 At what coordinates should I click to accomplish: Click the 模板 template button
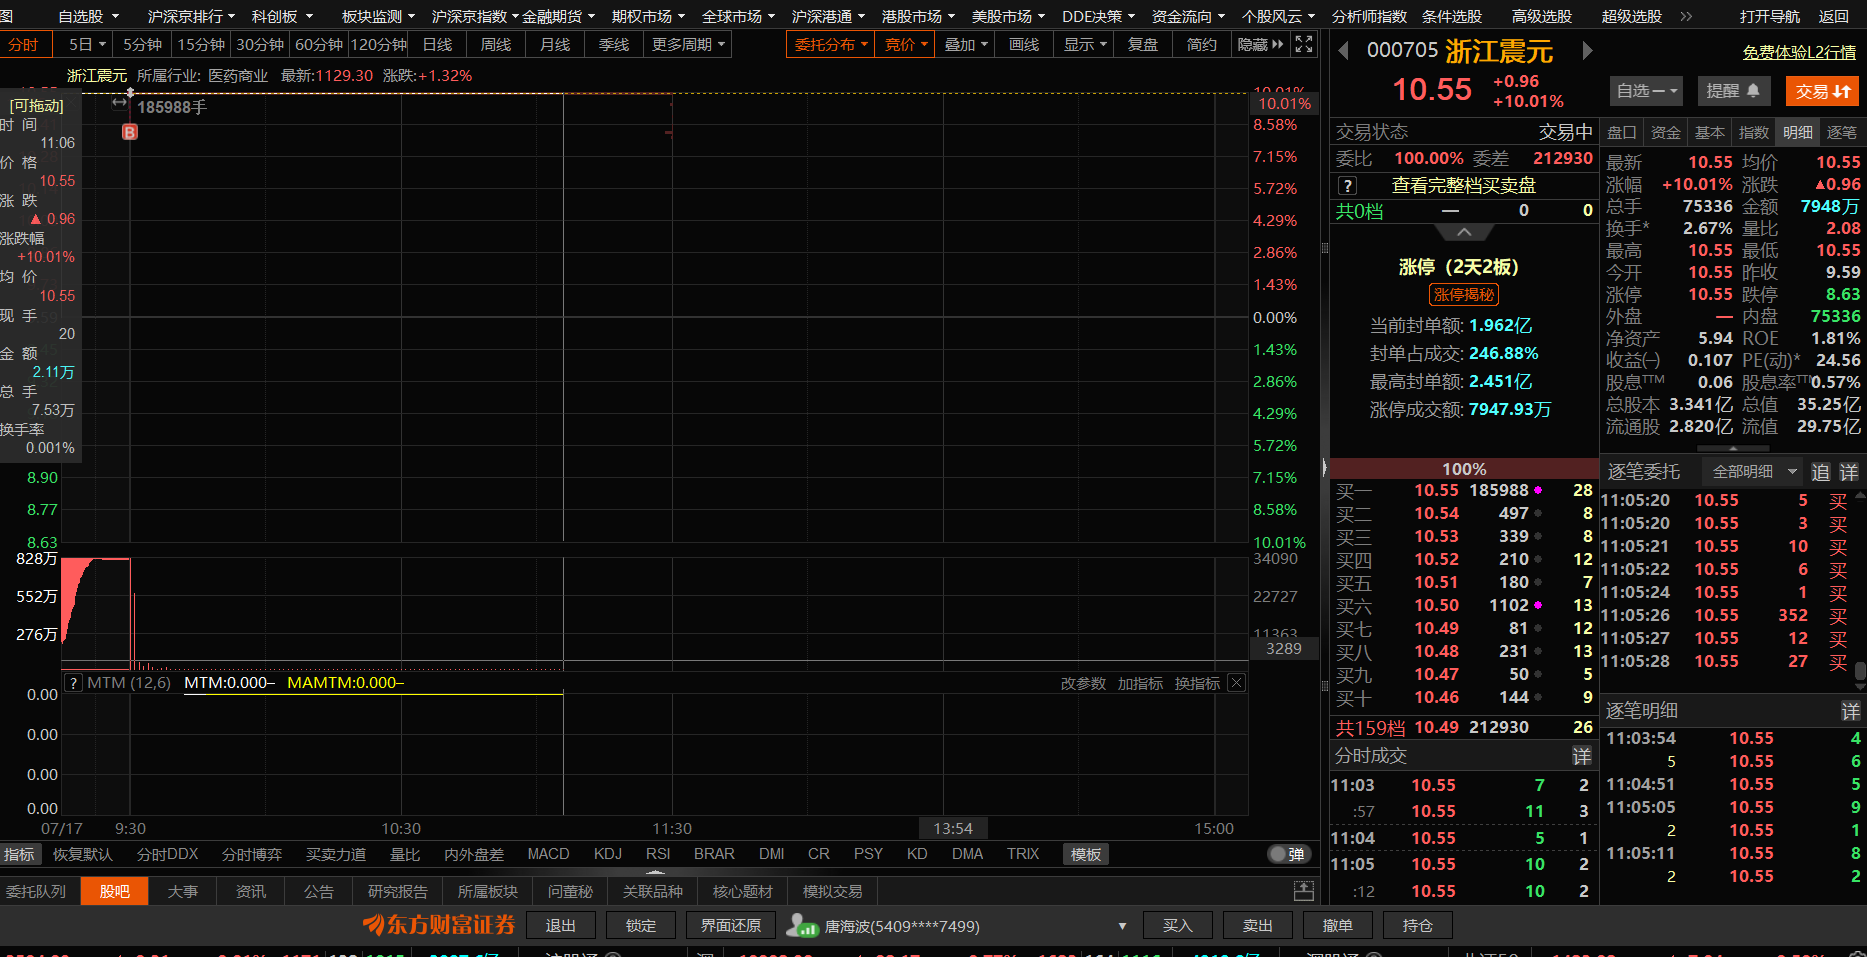pyautogui.click(x=1086, y=854)
